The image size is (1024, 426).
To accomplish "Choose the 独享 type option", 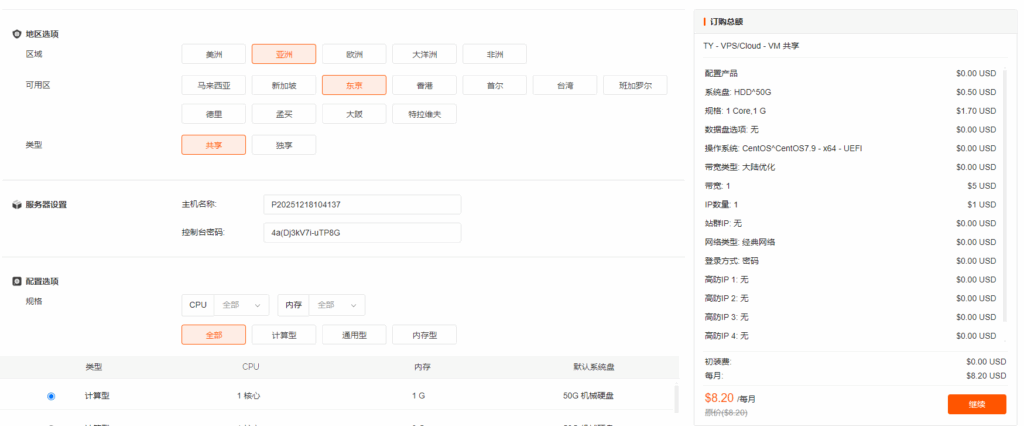I will click(284, 145).
